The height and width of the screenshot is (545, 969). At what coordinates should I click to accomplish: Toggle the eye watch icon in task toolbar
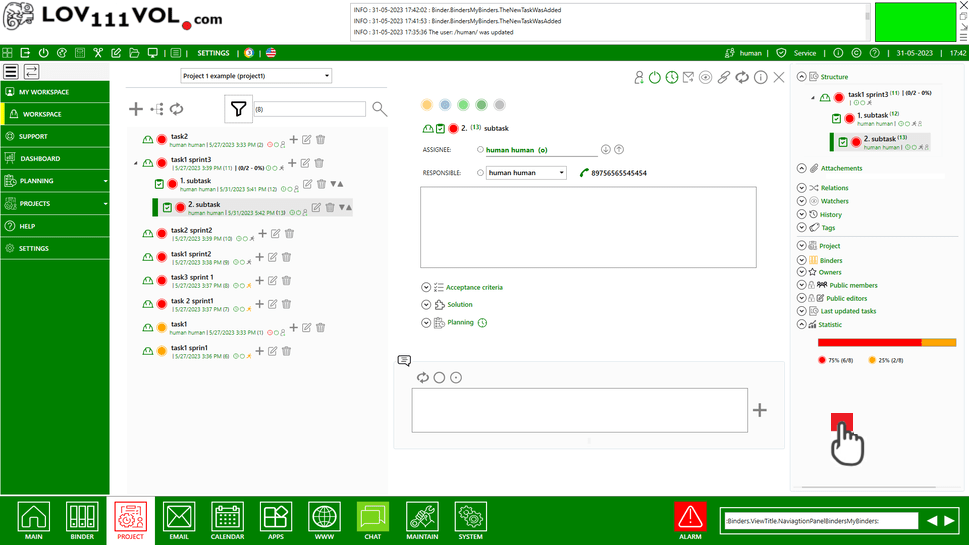tap(706, 77)
